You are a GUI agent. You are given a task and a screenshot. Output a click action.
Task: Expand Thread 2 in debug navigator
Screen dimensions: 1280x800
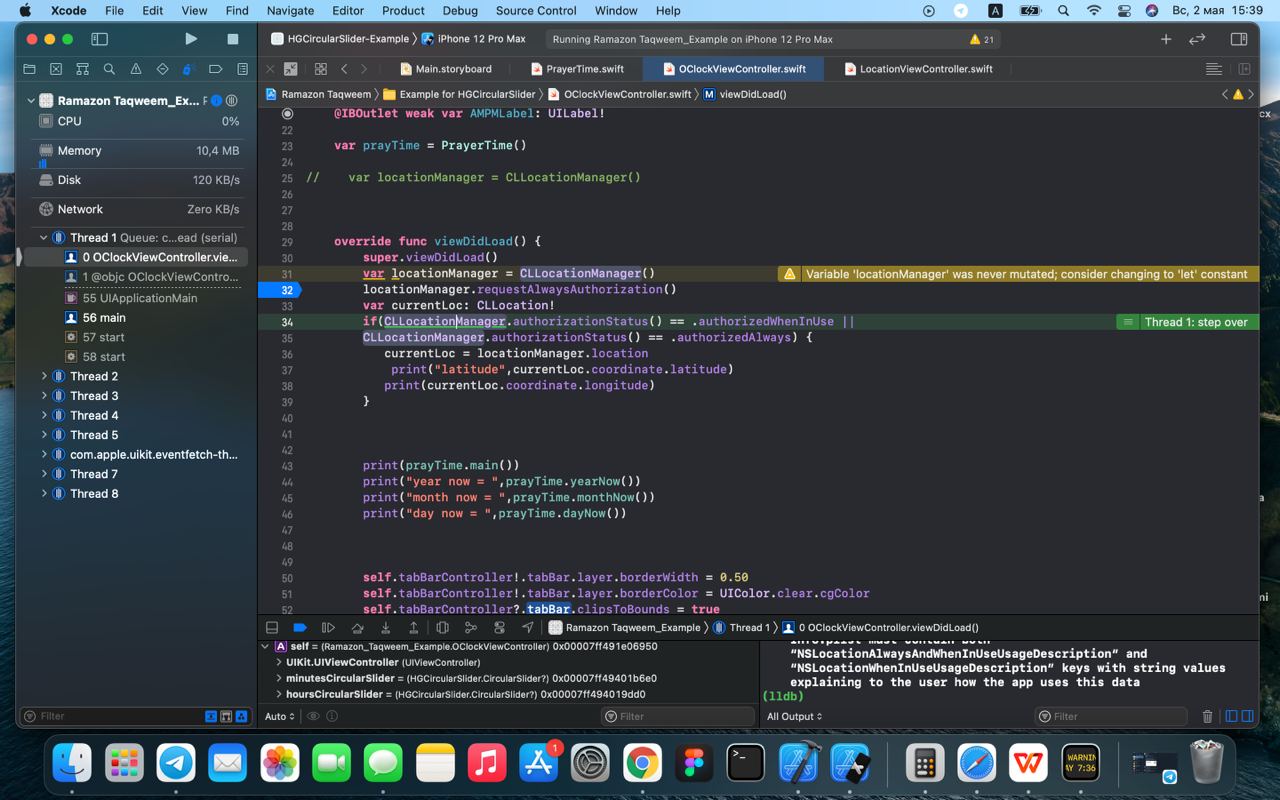(x=44, y=376)
